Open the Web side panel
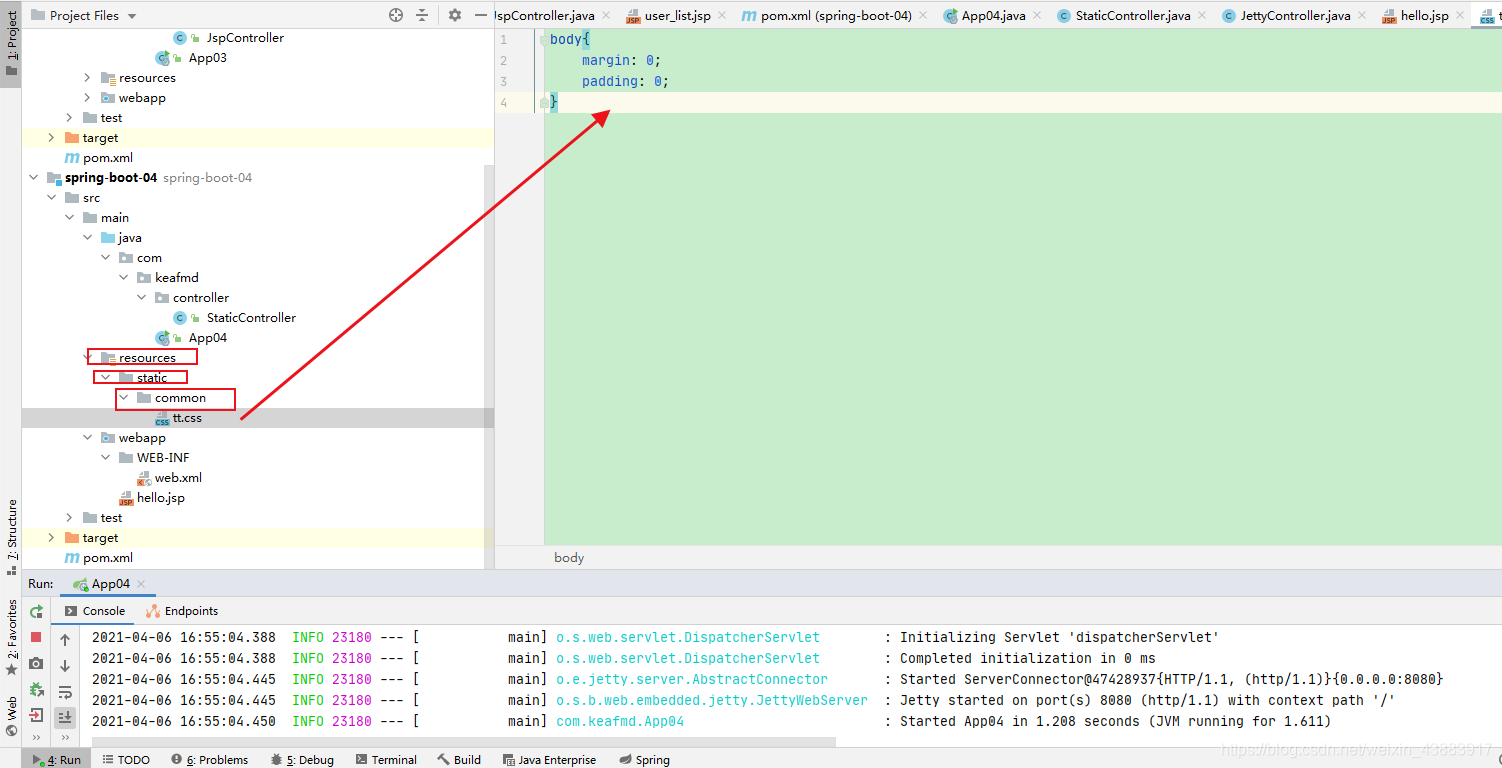 click(11, 715)
